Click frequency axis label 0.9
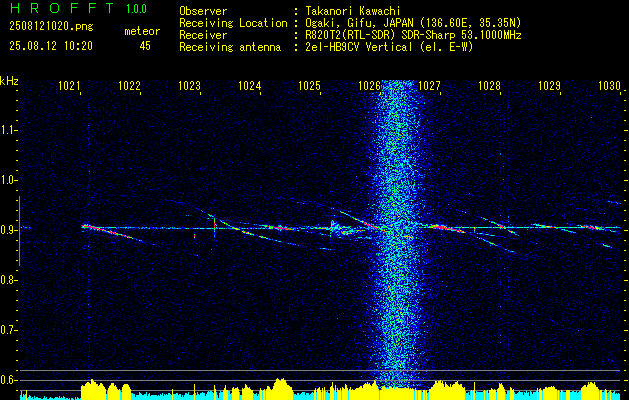 pos(8,230)
